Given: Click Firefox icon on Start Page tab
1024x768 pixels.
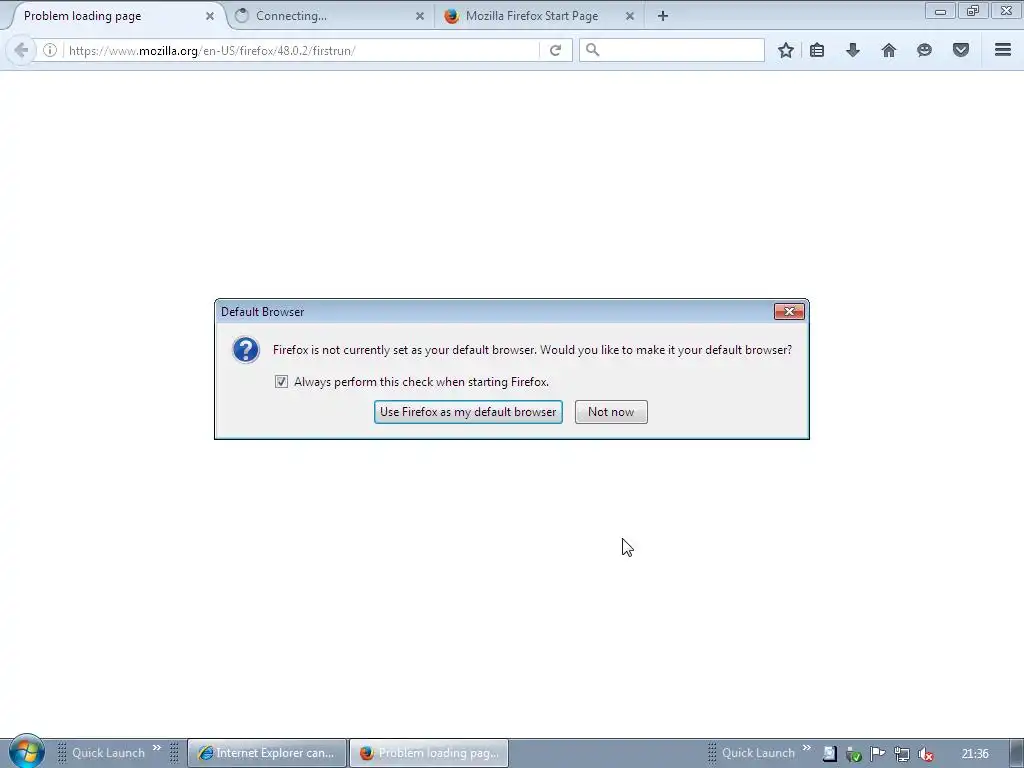Looking at the screenshot, I should click(x=451, y=16).
